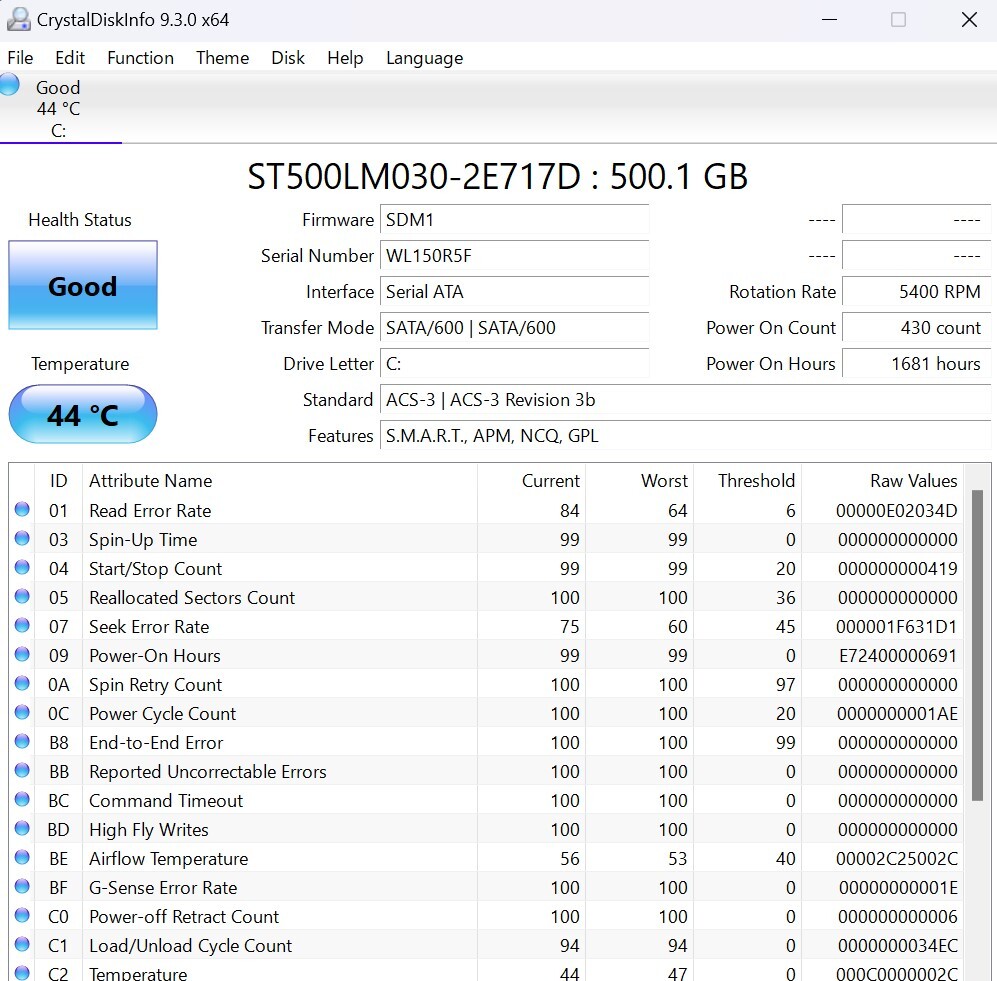Select the Power Cycle Count attribute name
This screenshot has height=981, width=997.
162,714
